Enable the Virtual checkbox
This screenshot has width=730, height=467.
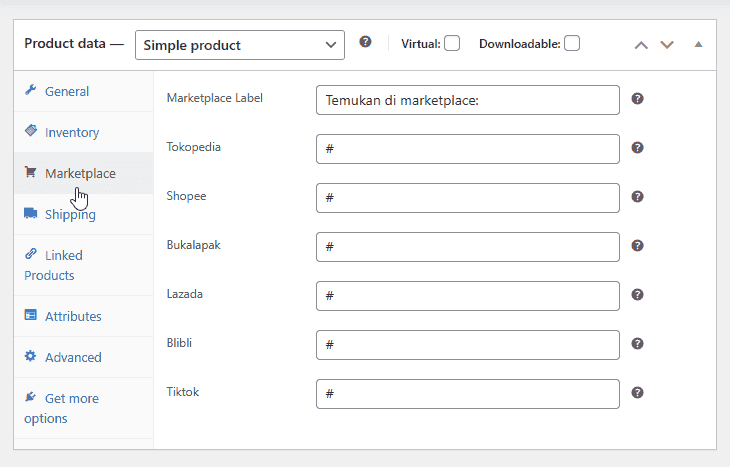[452, 43]
